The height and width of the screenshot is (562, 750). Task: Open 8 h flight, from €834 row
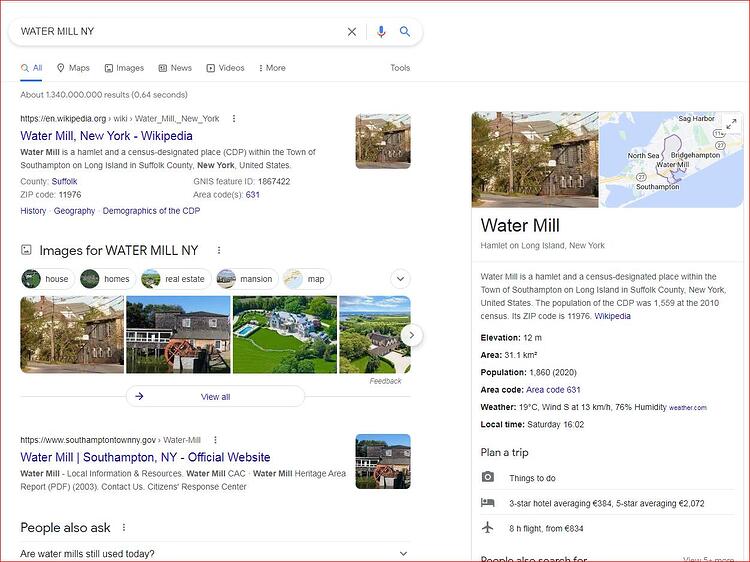point(546,529)
